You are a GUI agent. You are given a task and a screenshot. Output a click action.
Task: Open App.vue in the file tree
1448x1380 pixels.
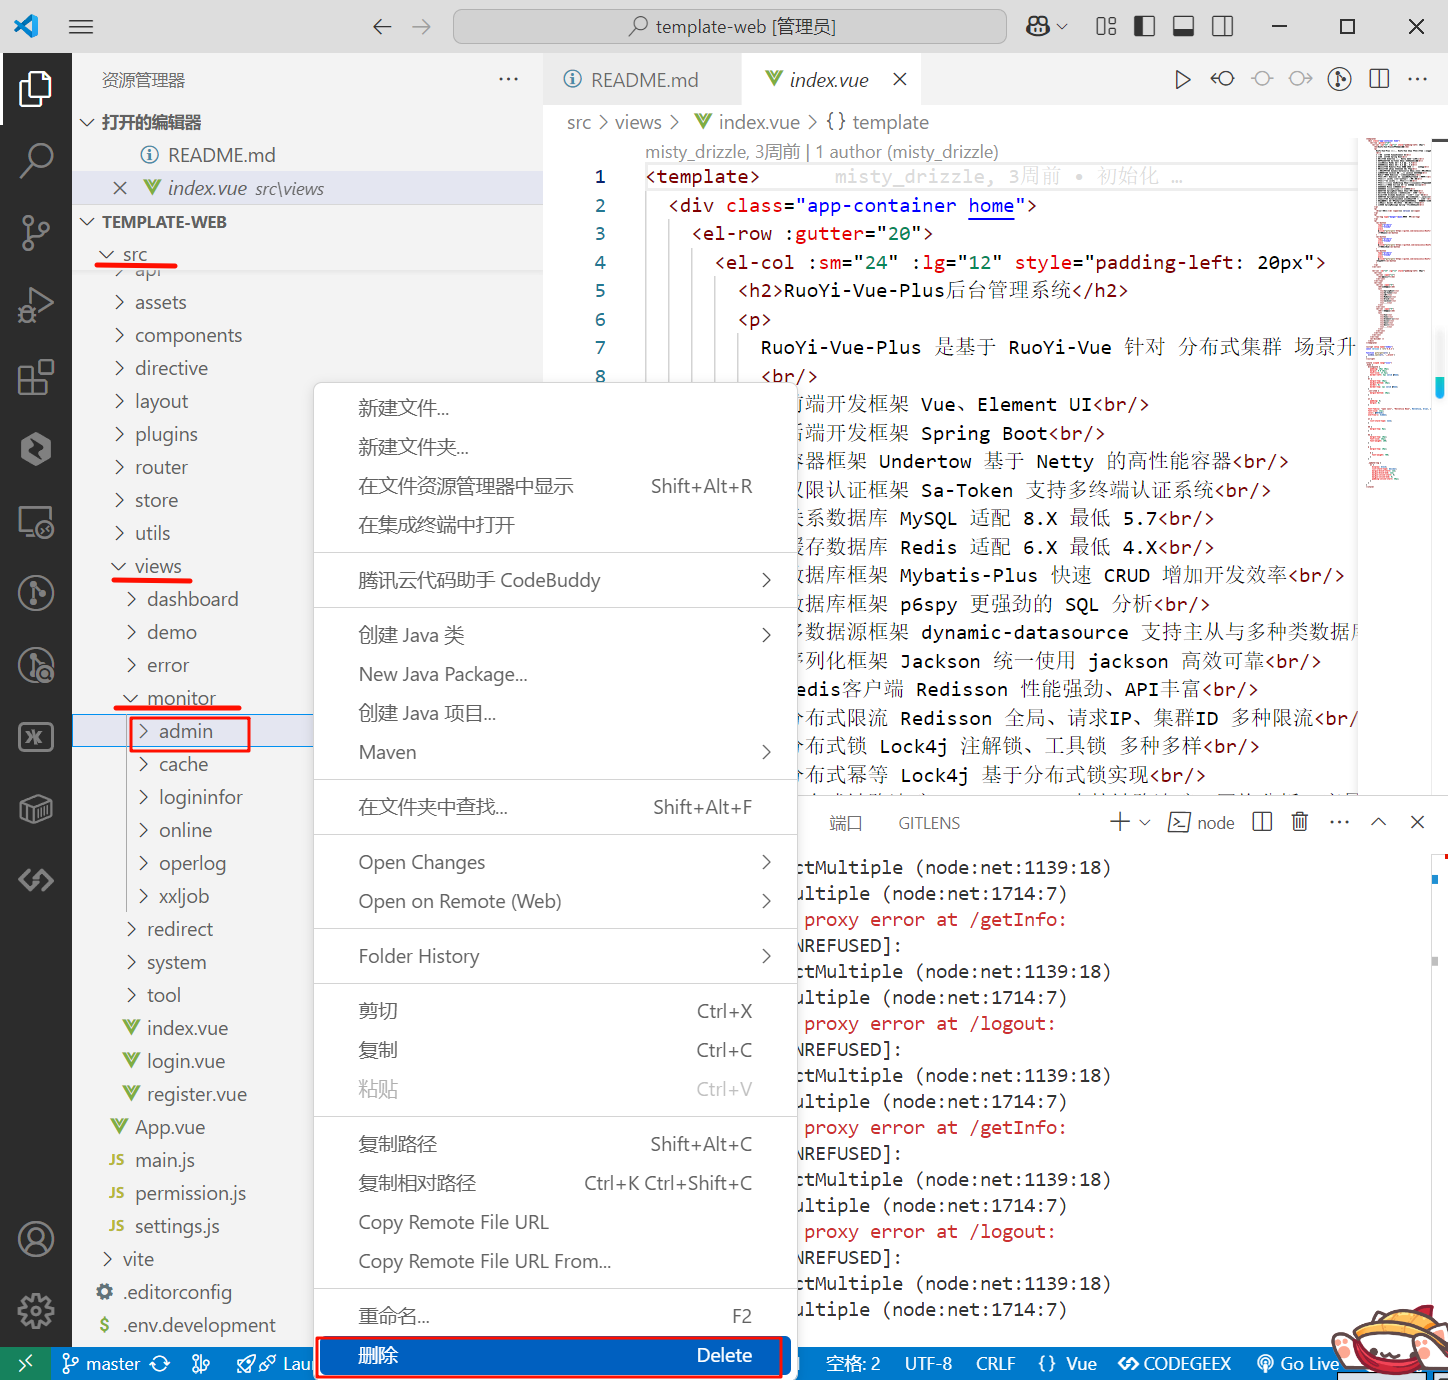click(170, 1127)
